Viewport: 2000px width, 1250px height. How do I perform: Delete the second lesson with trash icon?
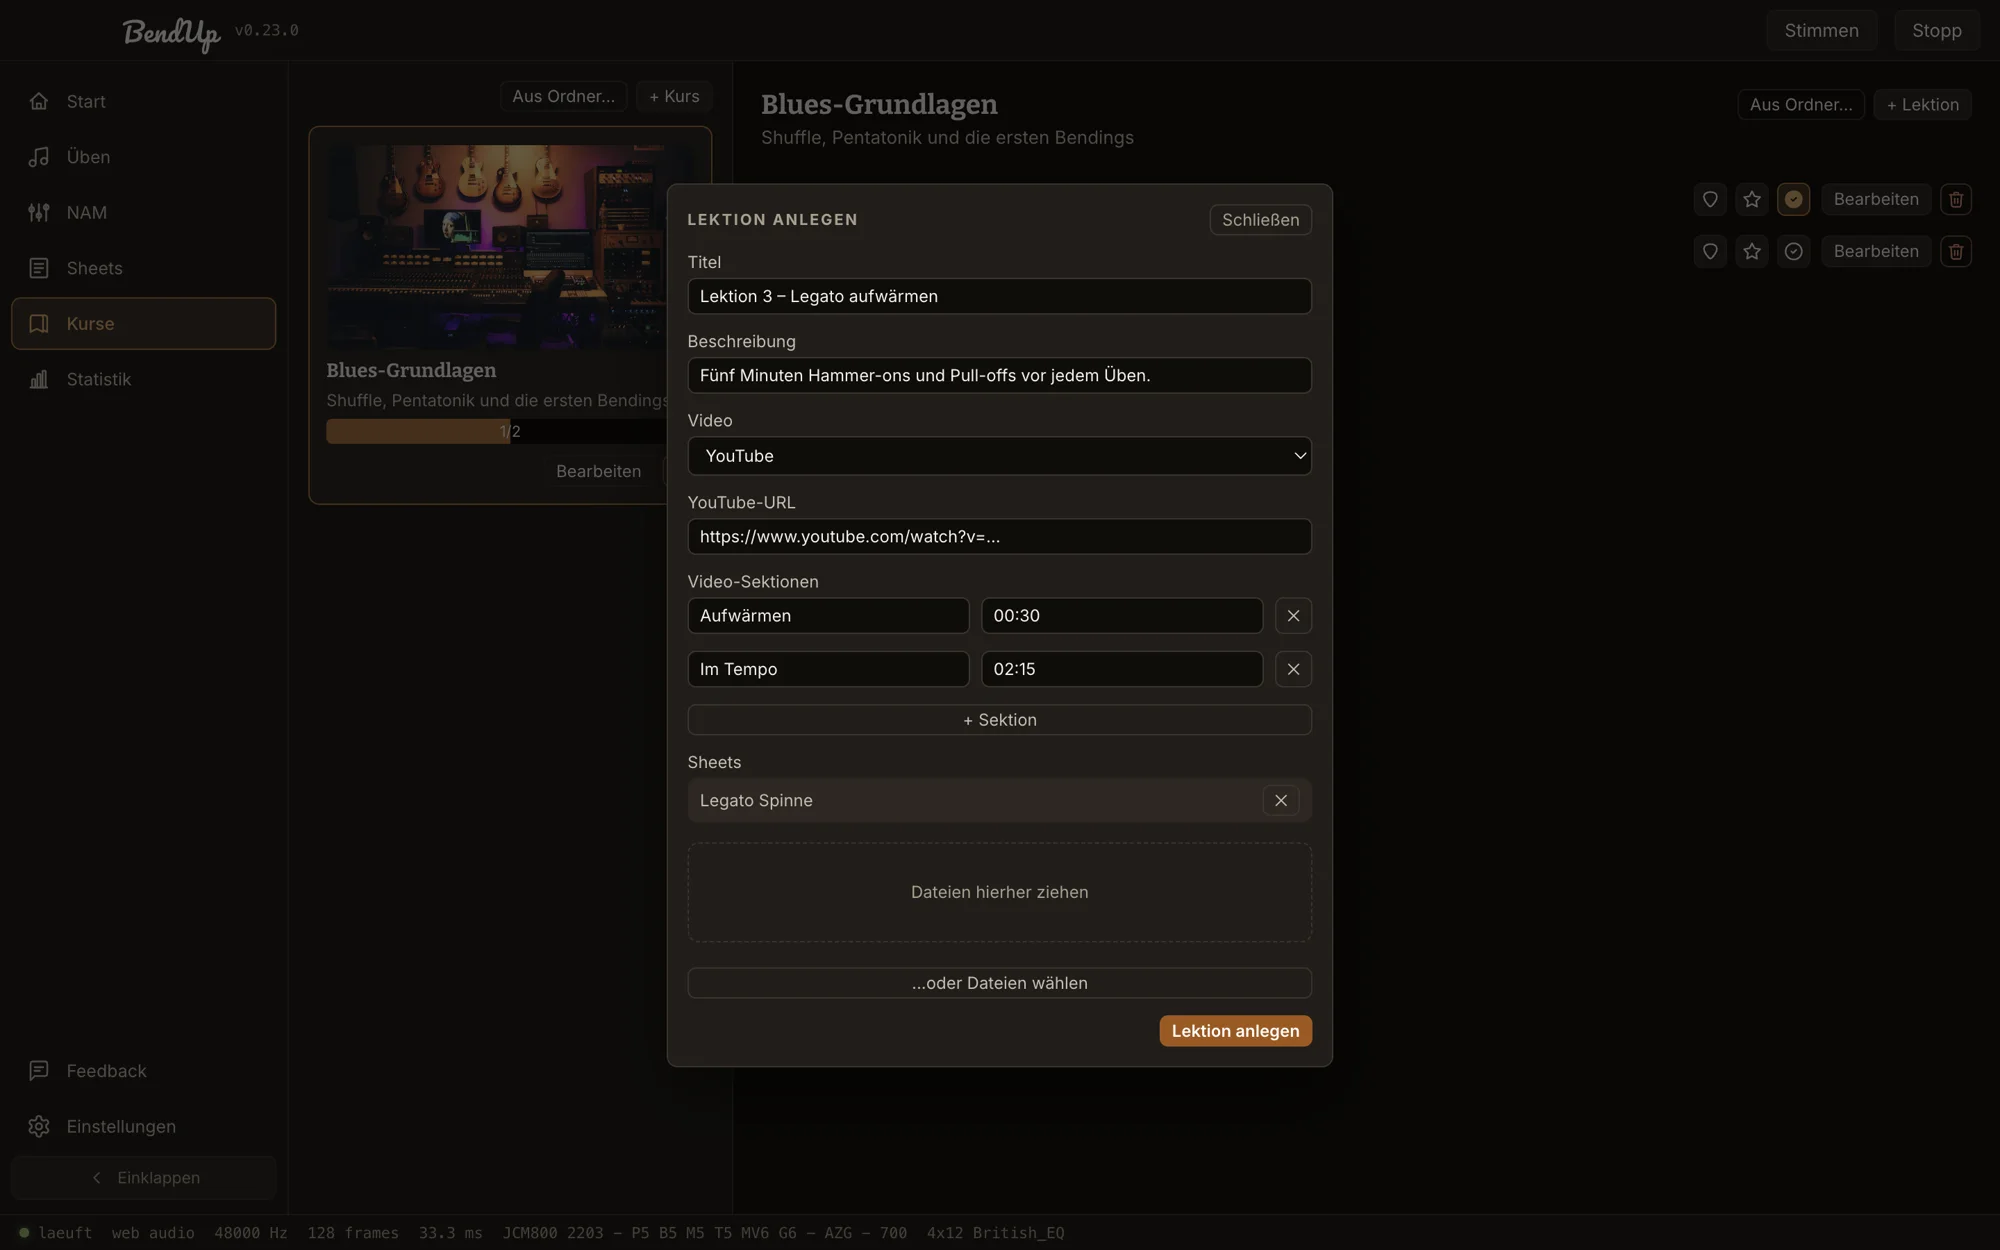coord(1956,251)
